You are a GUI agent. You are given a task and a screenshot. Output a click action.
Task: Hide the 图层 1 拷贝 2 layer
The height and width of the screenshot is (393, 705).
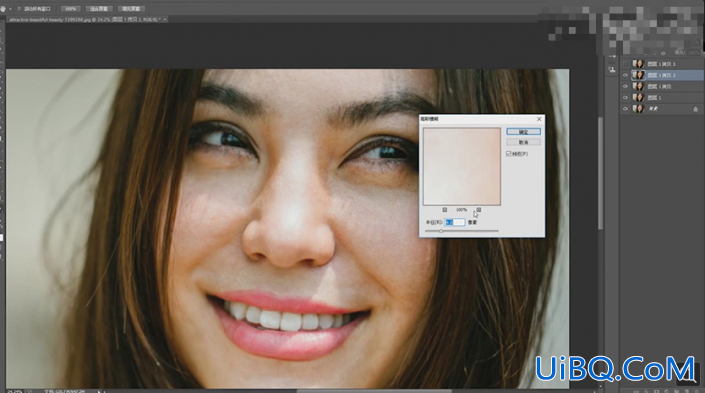click(625, 75)
